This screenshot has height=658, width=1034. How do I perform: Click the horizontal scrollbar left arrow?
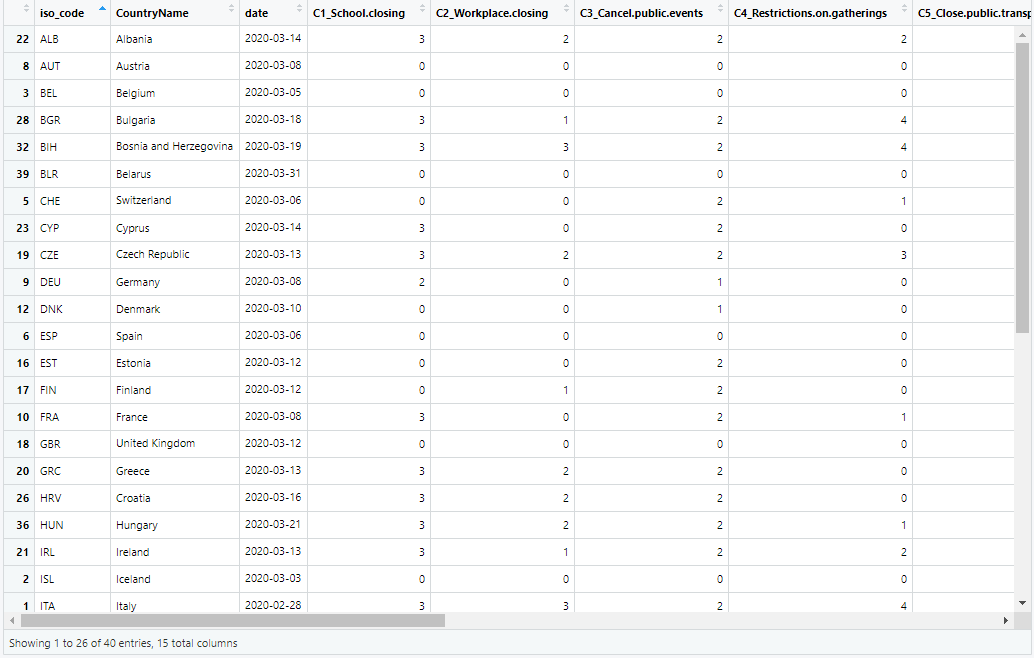point(9,621)
